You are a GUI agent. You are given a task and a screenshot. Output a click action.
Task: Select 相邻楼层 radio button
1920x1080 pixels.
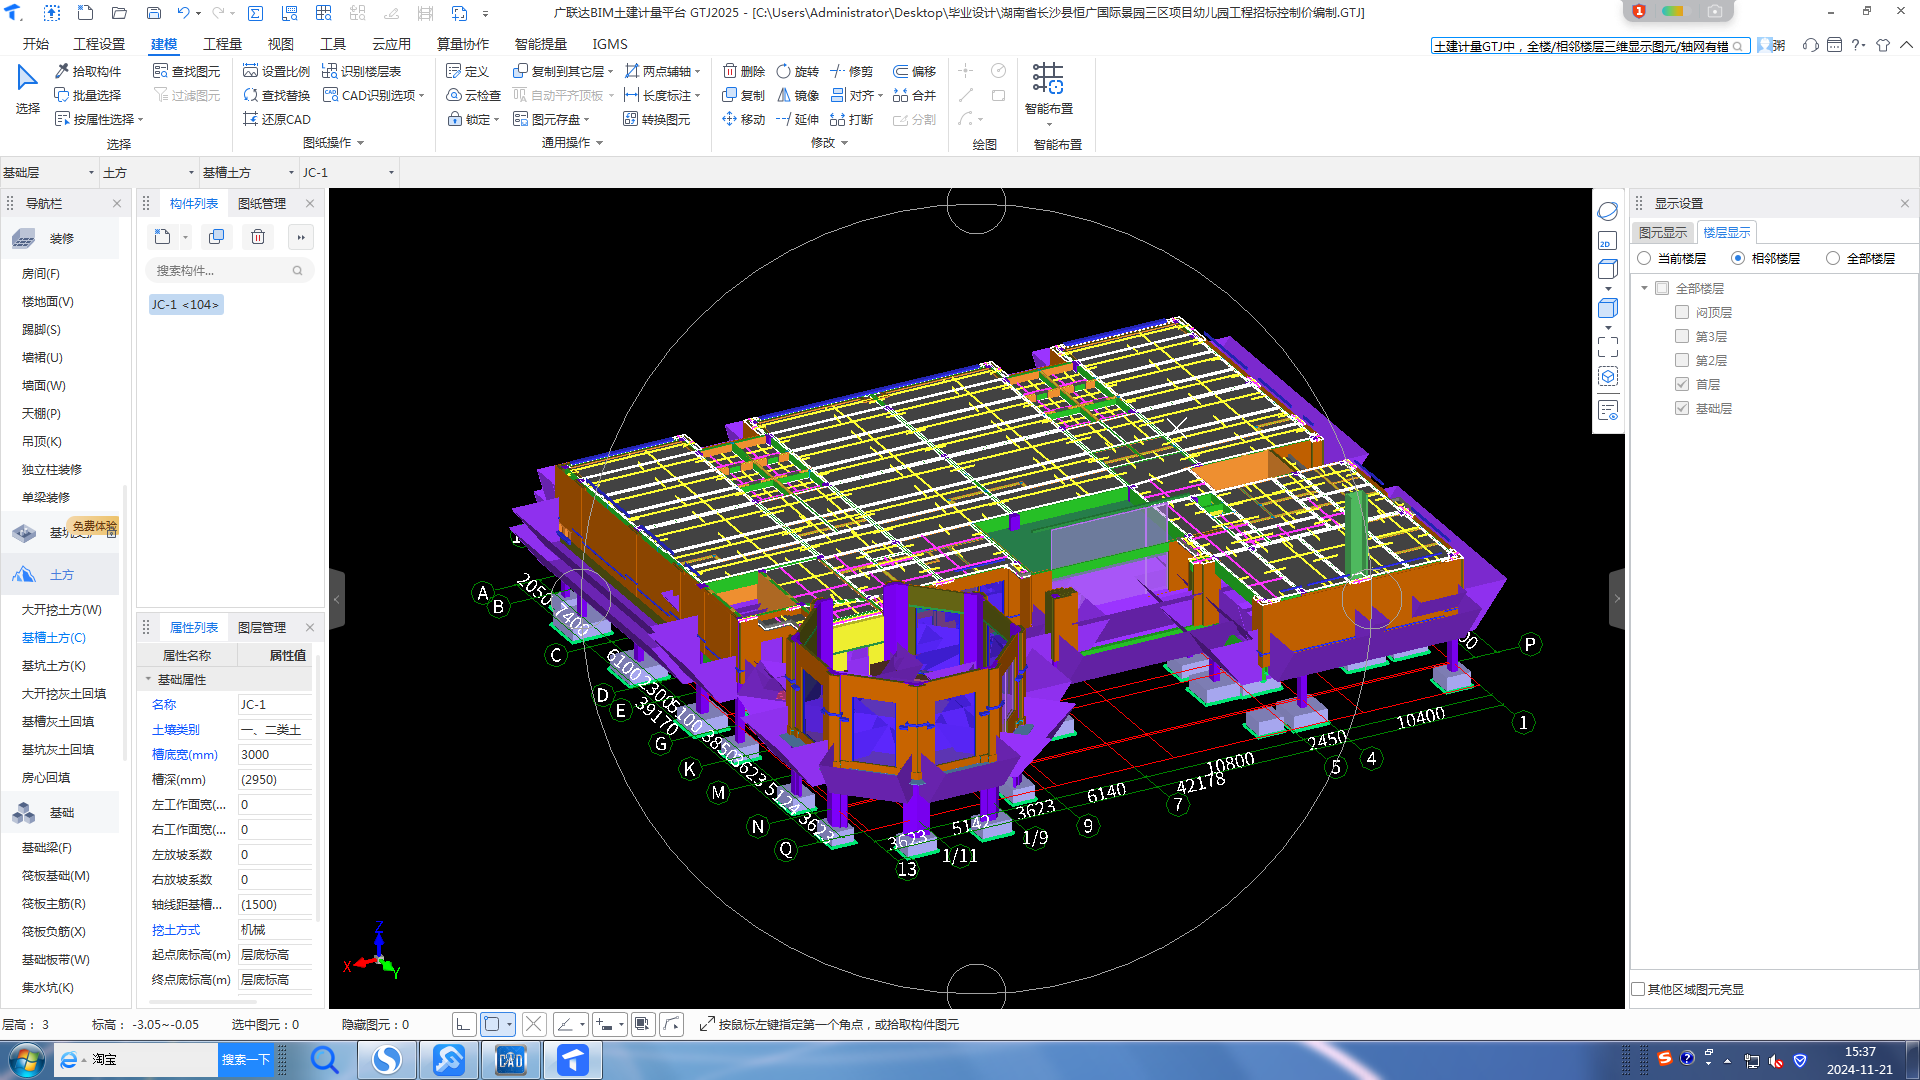(x=1738, y=258)
